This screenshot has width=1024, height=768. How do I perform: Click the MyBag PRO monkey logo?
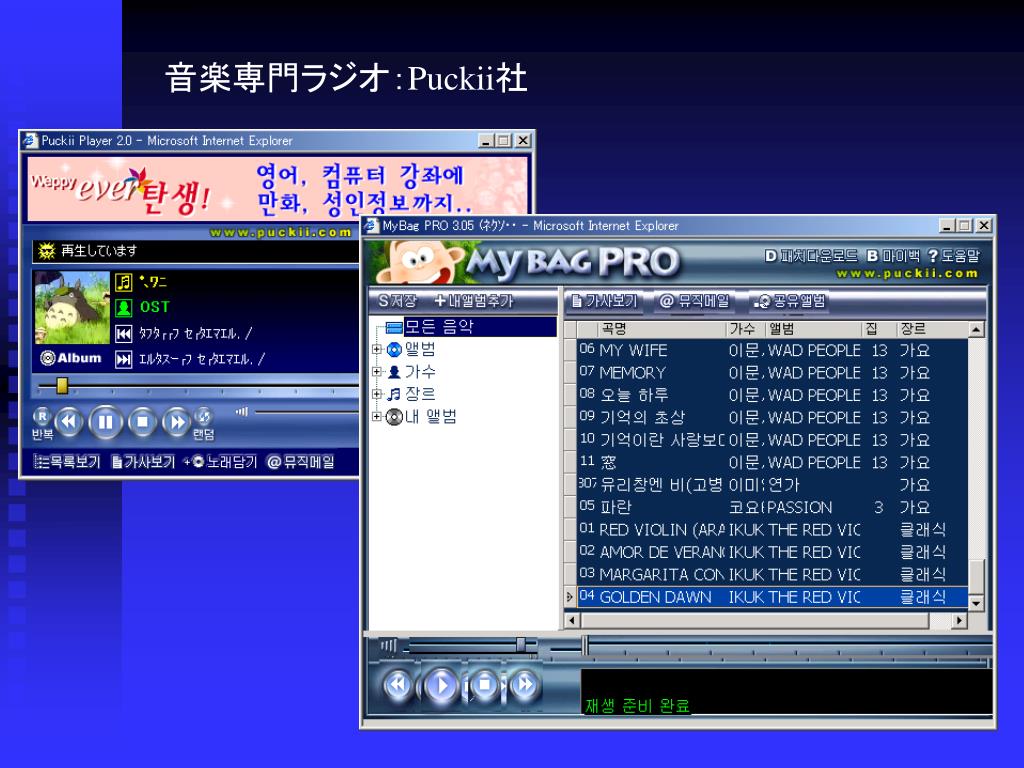418,261
